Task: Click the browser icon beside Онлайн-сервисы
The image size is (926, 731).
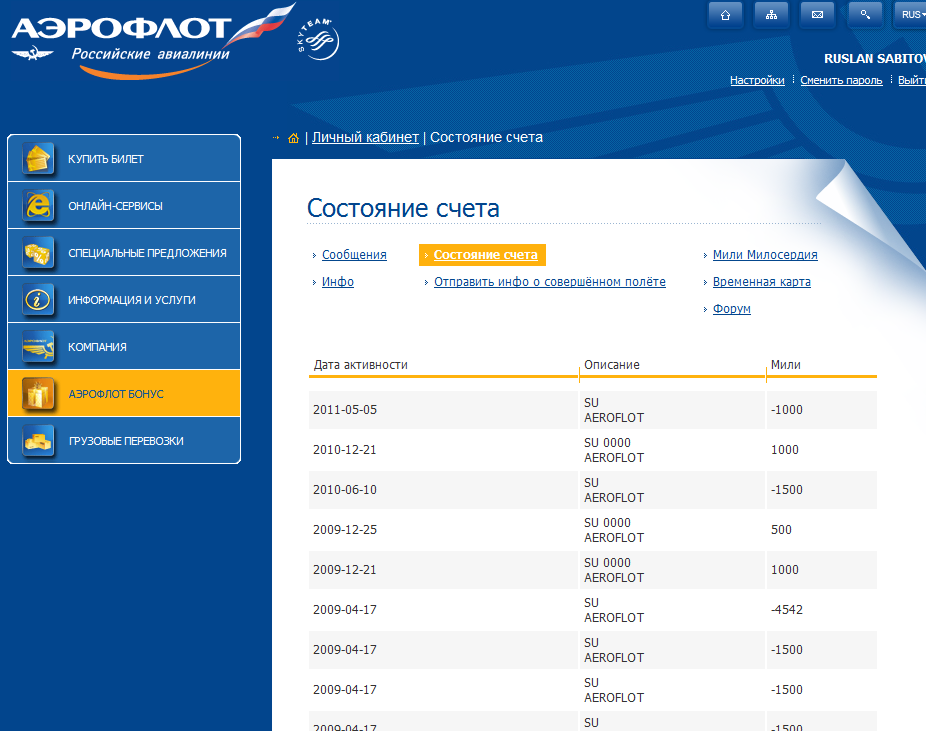Action: coord(38,205)
